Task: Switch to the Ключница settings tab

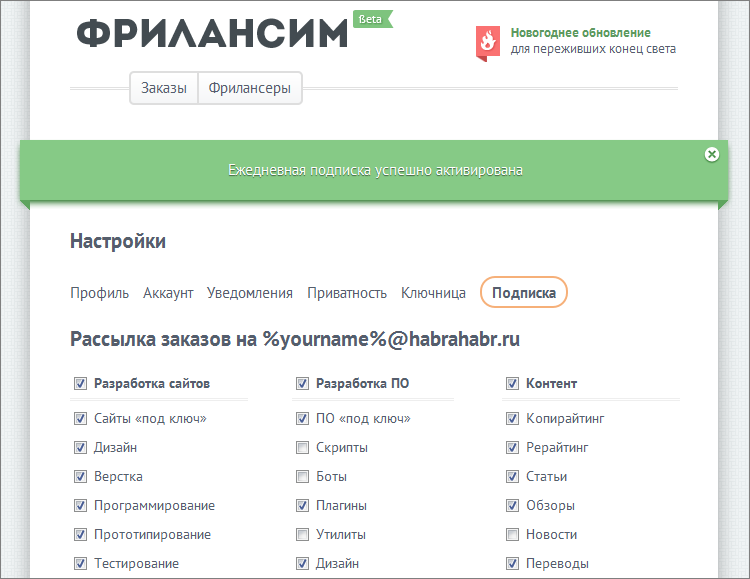Action: [433, 292]
